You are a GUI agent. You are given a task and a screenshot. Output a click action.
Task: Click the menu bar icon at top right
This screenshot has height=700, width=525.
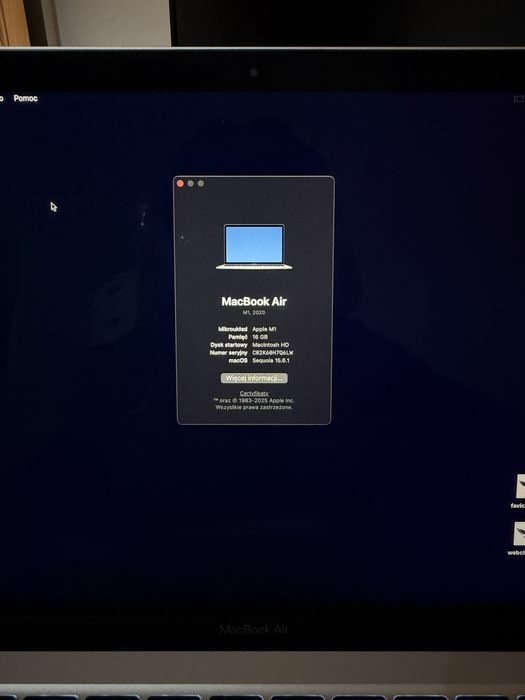coord(518,99)
